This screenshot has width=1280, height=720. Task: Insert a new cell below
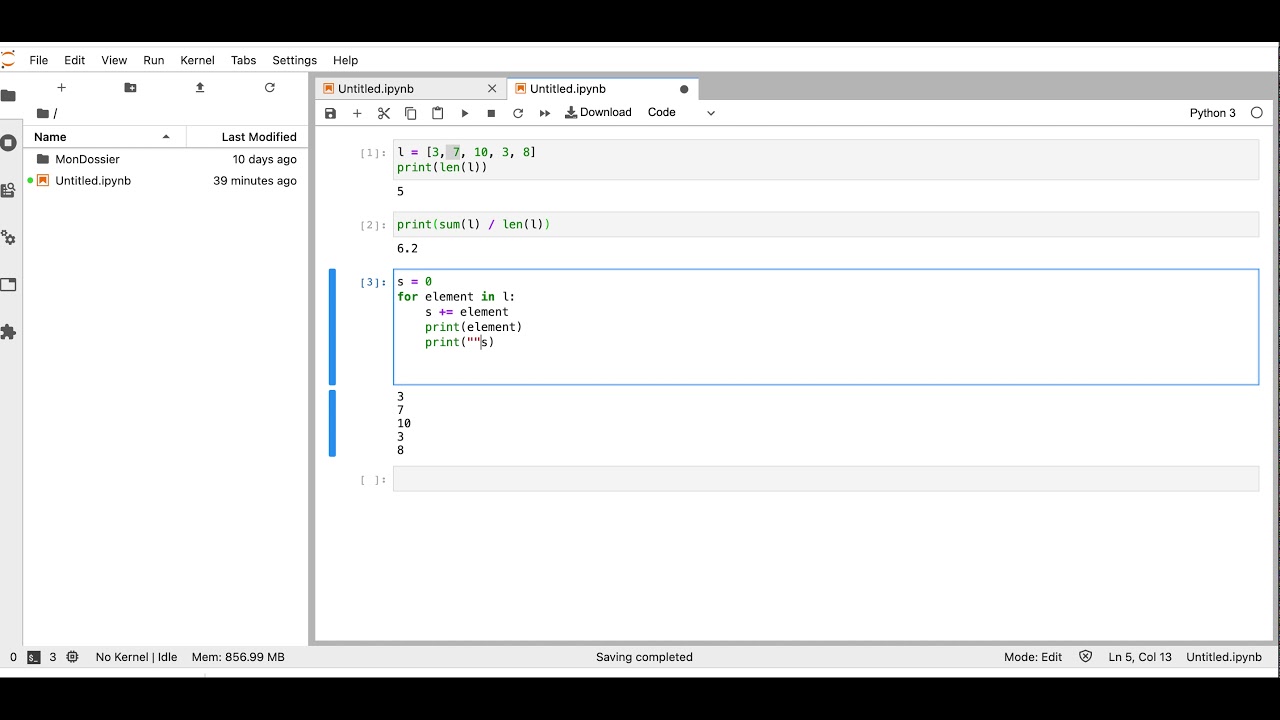[357, 112]
